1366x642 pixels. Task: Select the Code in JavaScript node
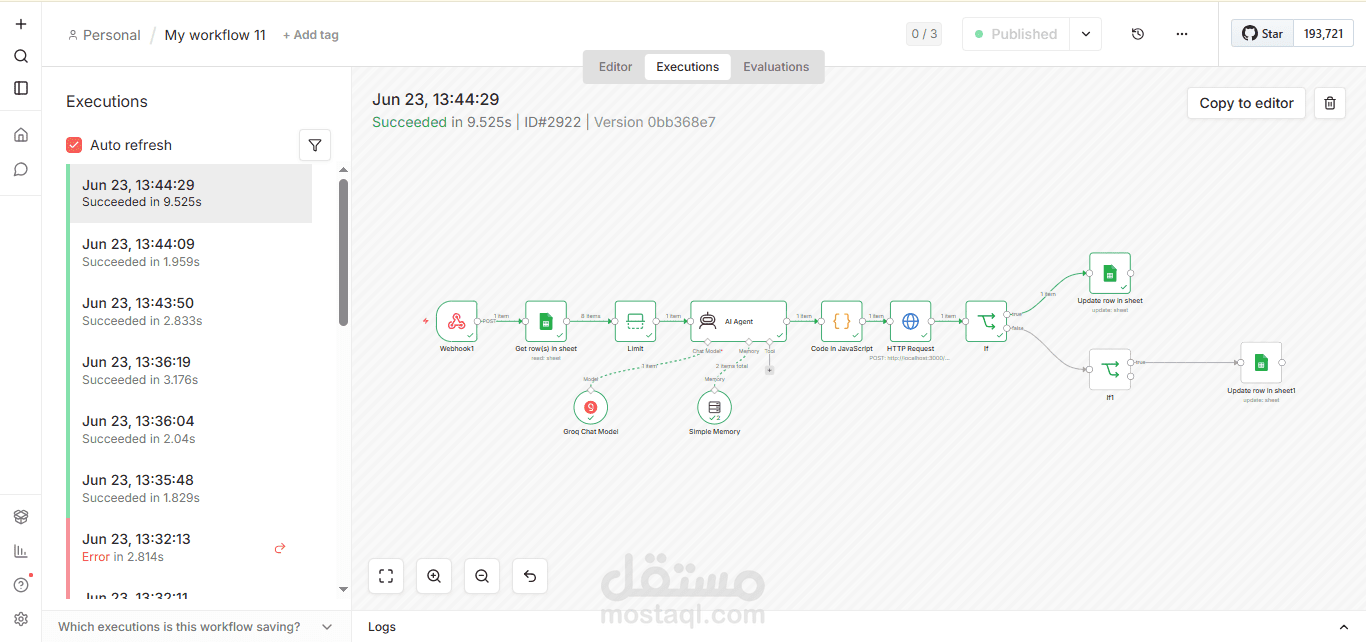(842, 321)
